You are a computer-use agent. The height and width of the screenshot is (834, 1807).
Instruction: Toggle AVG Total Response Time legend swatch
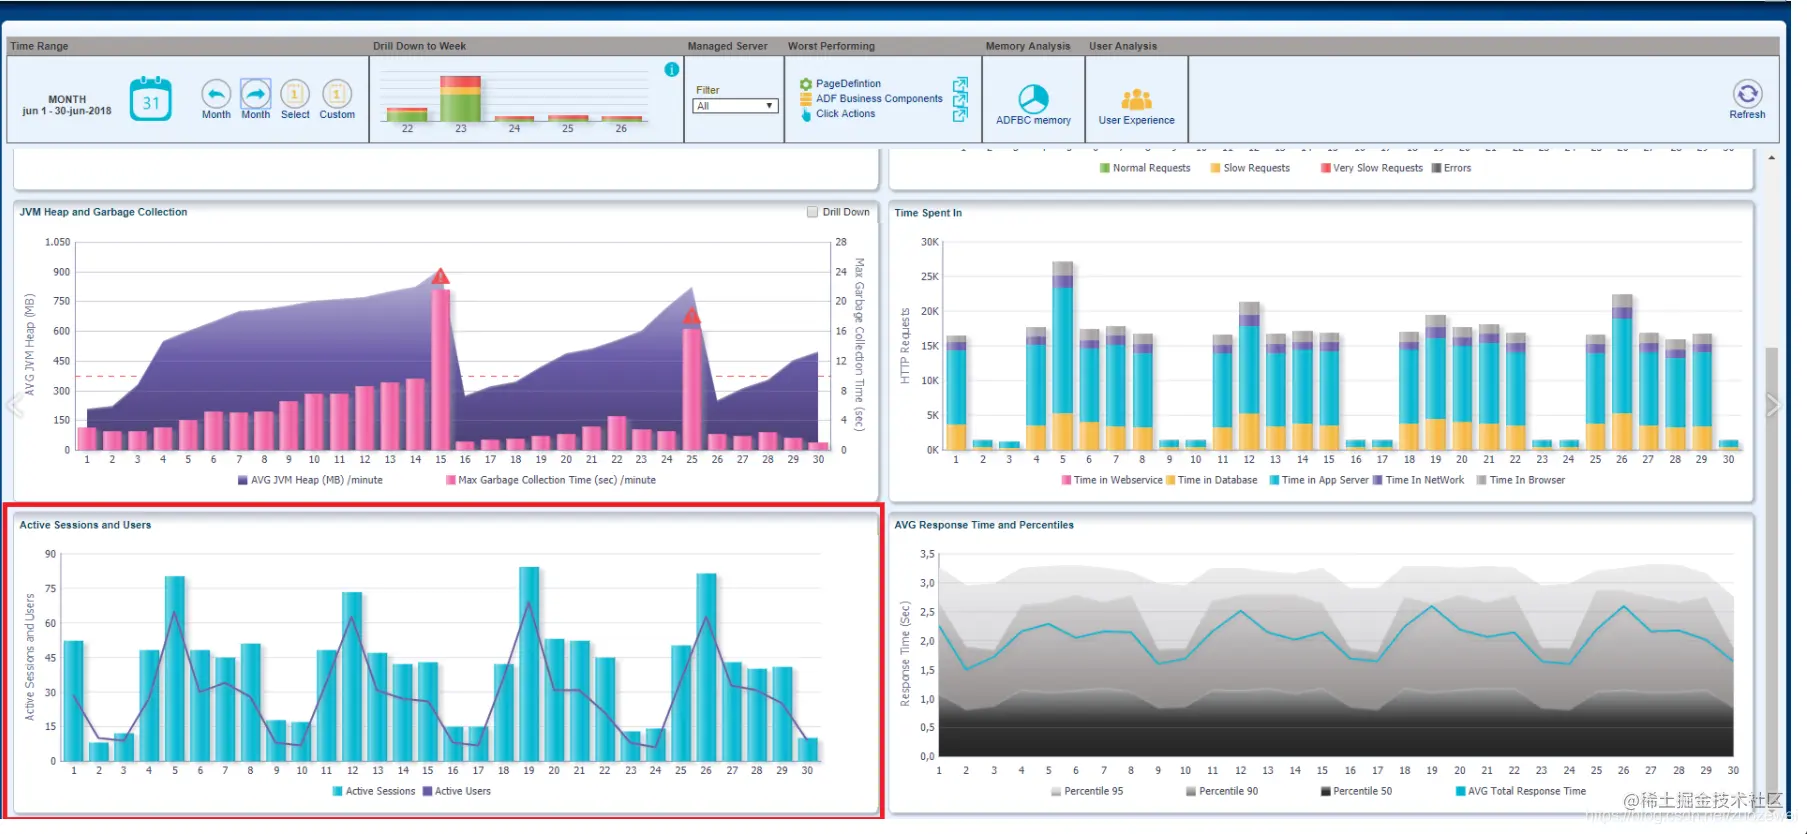[1461, 791]
